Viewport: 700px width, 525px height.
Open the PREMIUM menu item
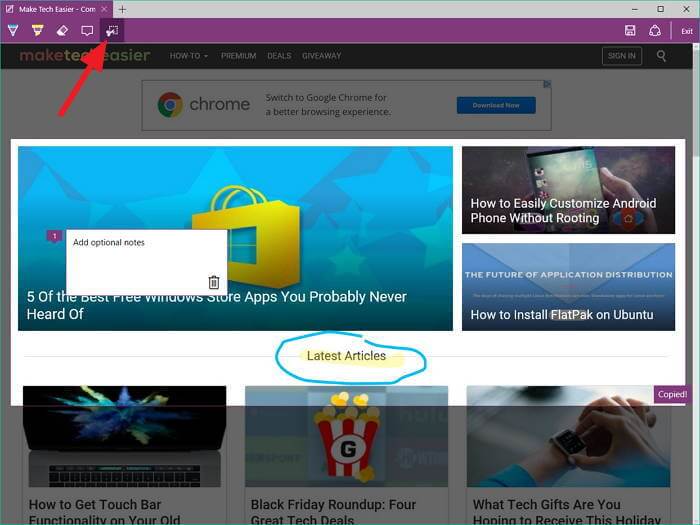238,56
